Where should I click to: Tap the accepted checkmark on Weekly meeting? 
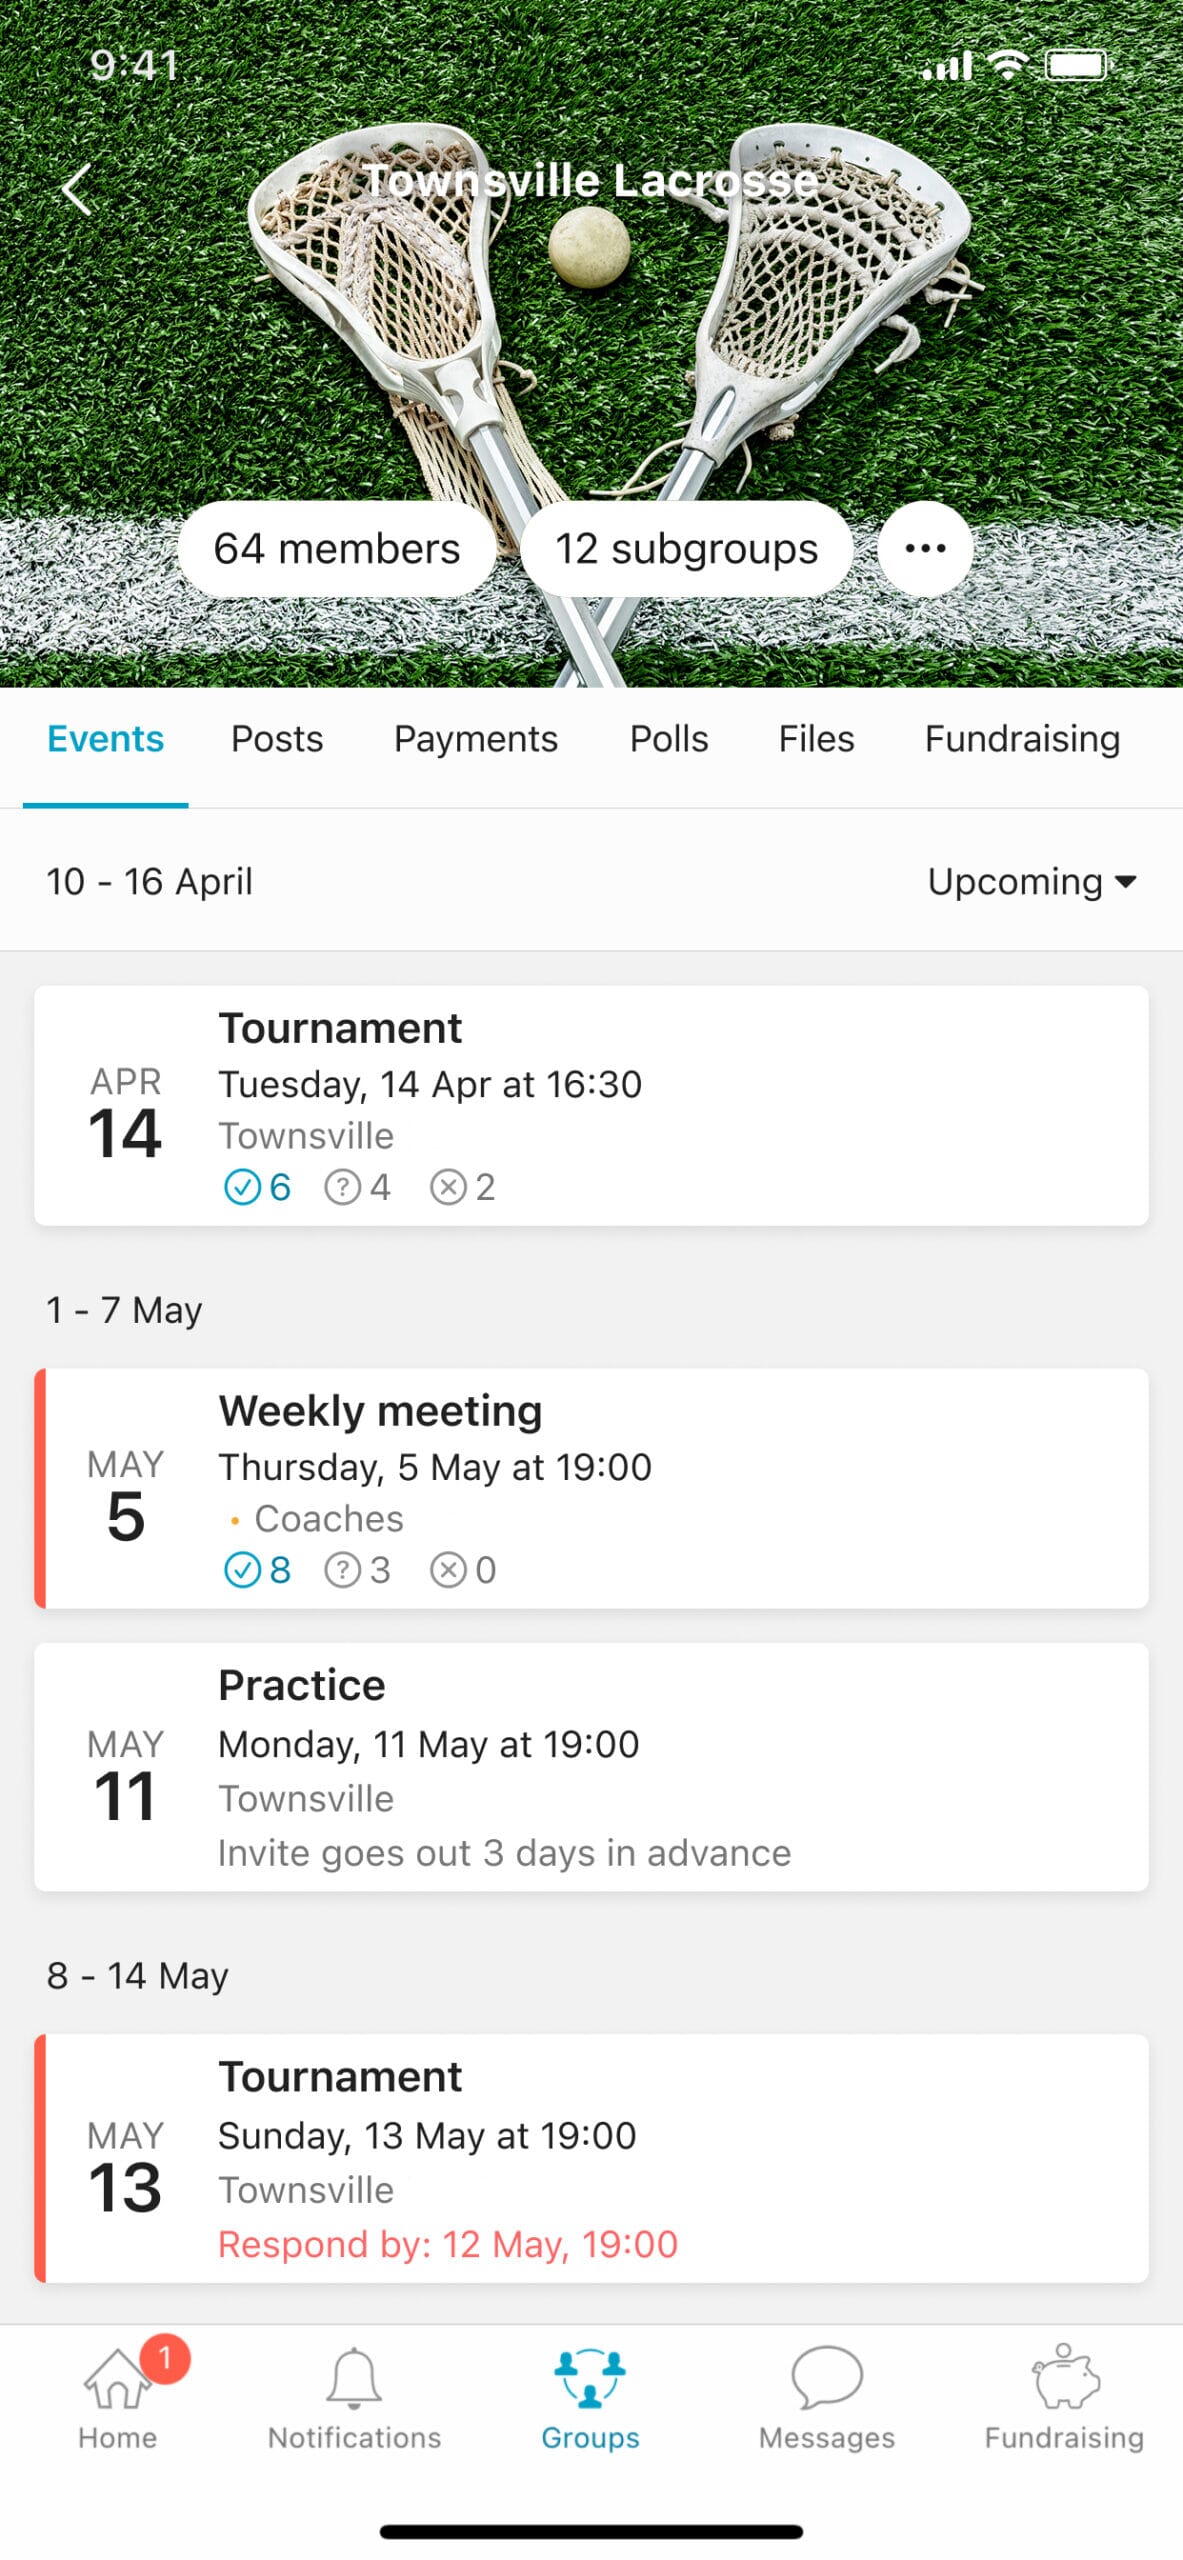coord(243,1570)
